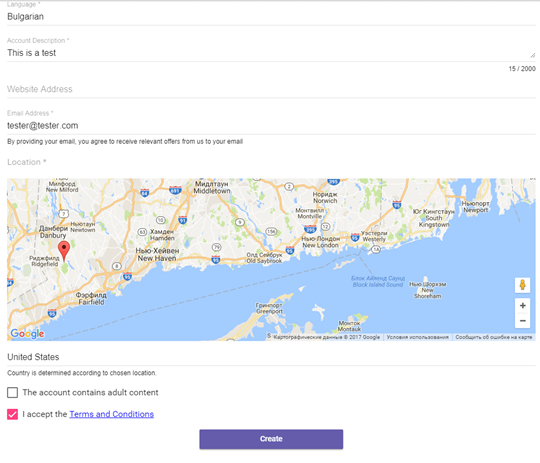Viewport: 540px width, 463px height.
Task: Click the description textarea resize handle
Action: click(532, 55)
